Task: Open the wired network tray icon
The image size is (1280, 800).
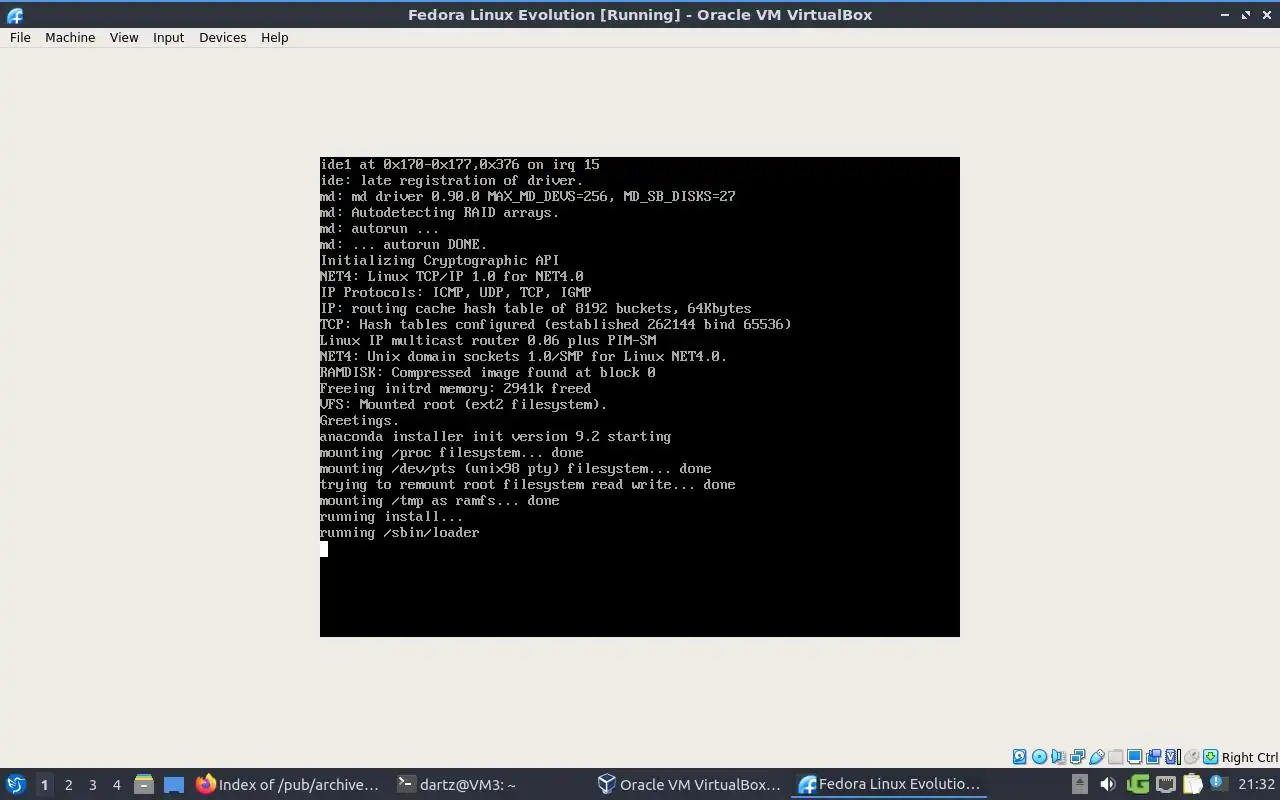Action: click(x=1166, y=784)
